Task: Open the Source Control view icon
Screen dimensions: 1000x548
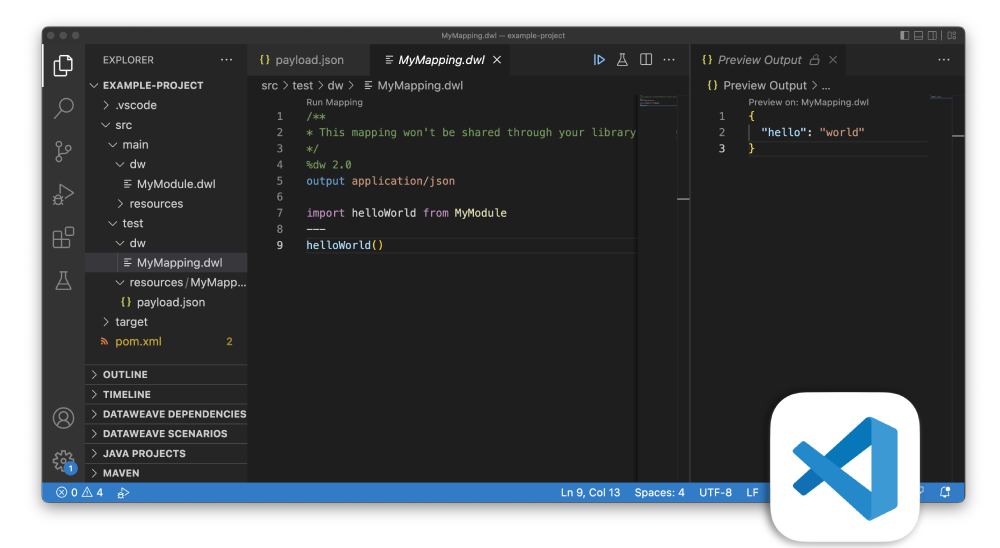Action: pos(63,151)
